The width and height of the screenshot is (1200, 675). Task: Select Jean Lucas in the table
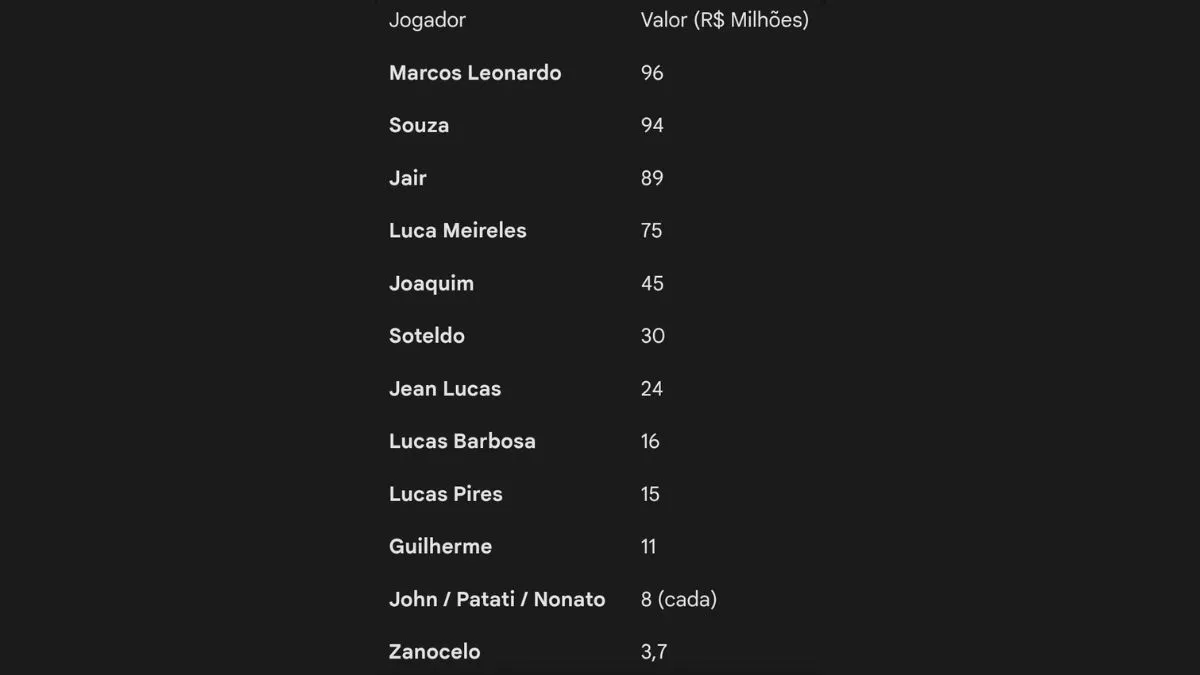click(445, 388)
